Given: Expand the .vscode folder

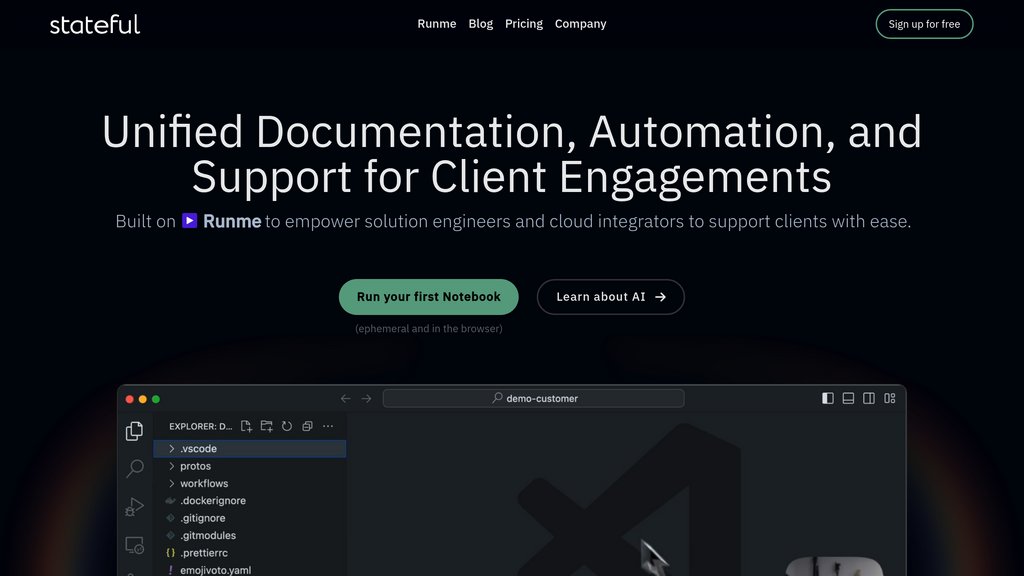Looking at the screenshot, I should point(198,449).
